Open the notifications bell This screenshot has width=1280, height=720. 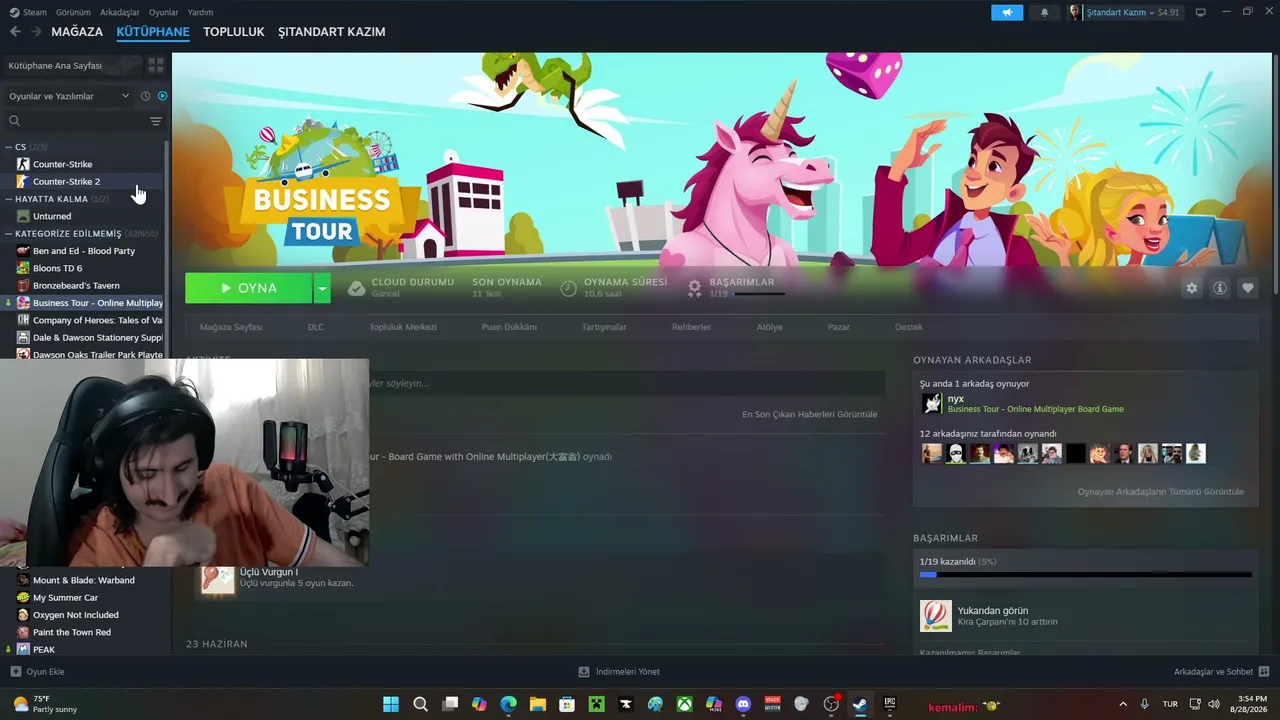pyautogui.click(x=1045, y=12)
